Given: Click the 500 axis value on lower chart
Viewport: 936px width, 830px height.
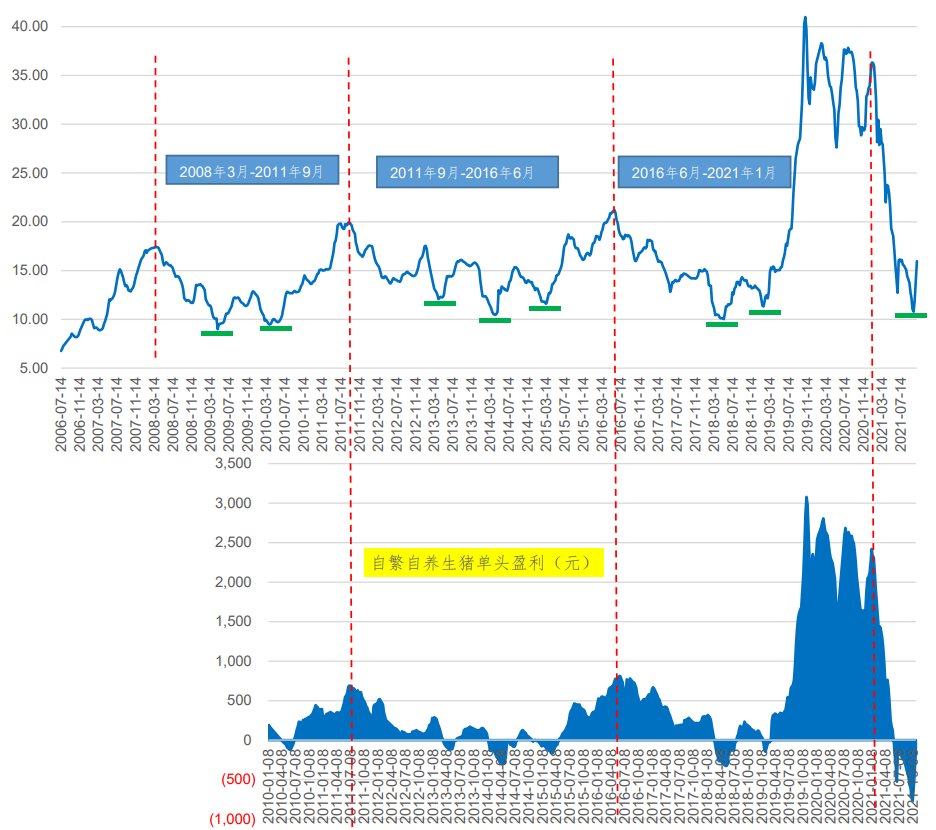Looking at the screenshot, I should coord(239,700).
